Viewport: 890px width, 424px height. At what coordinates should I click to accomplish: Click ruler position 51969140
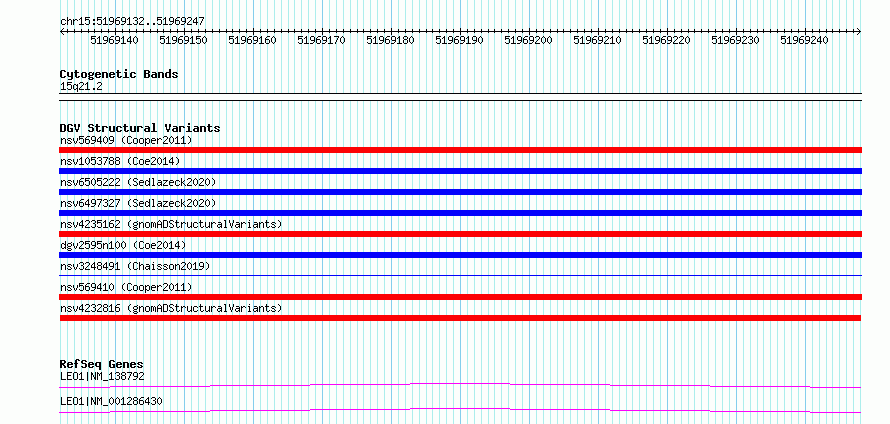click(x=115, y=40)
